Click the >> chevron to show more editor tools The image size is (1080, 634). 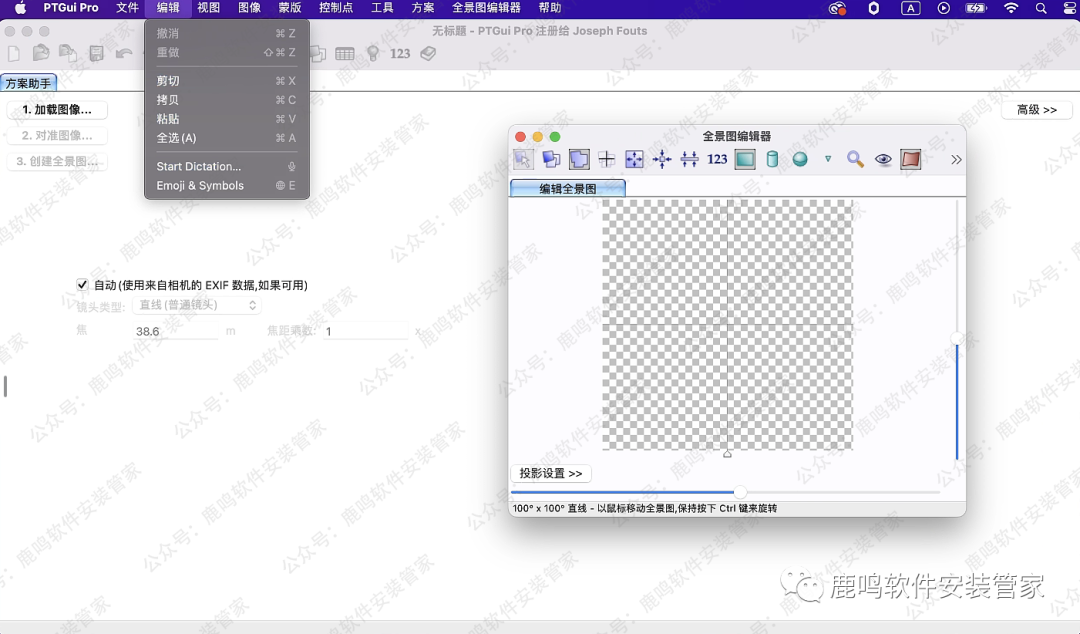pyautogui.click(x=956, y=159)
